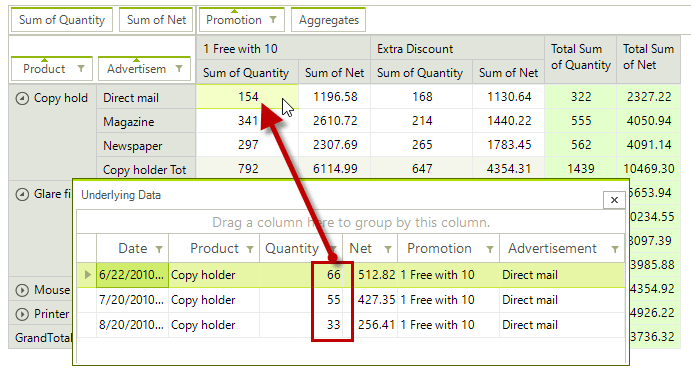Viewport: 691px width, 374px height.
Task: Open Net column filter in Underlying Data
Action: pyautogui.click(x=388, y=249)
